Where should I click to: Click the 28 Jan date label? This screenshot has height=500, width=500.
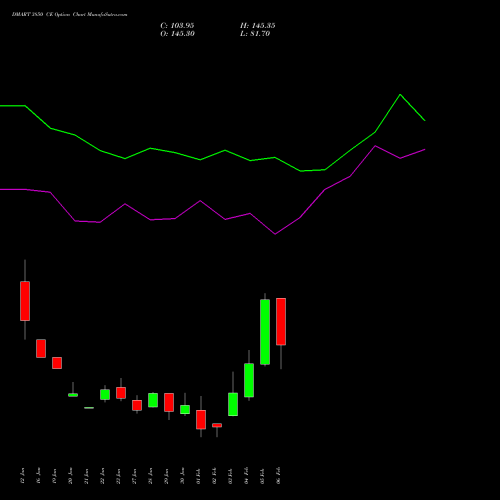pyautogui.click(x=151, y=475)
